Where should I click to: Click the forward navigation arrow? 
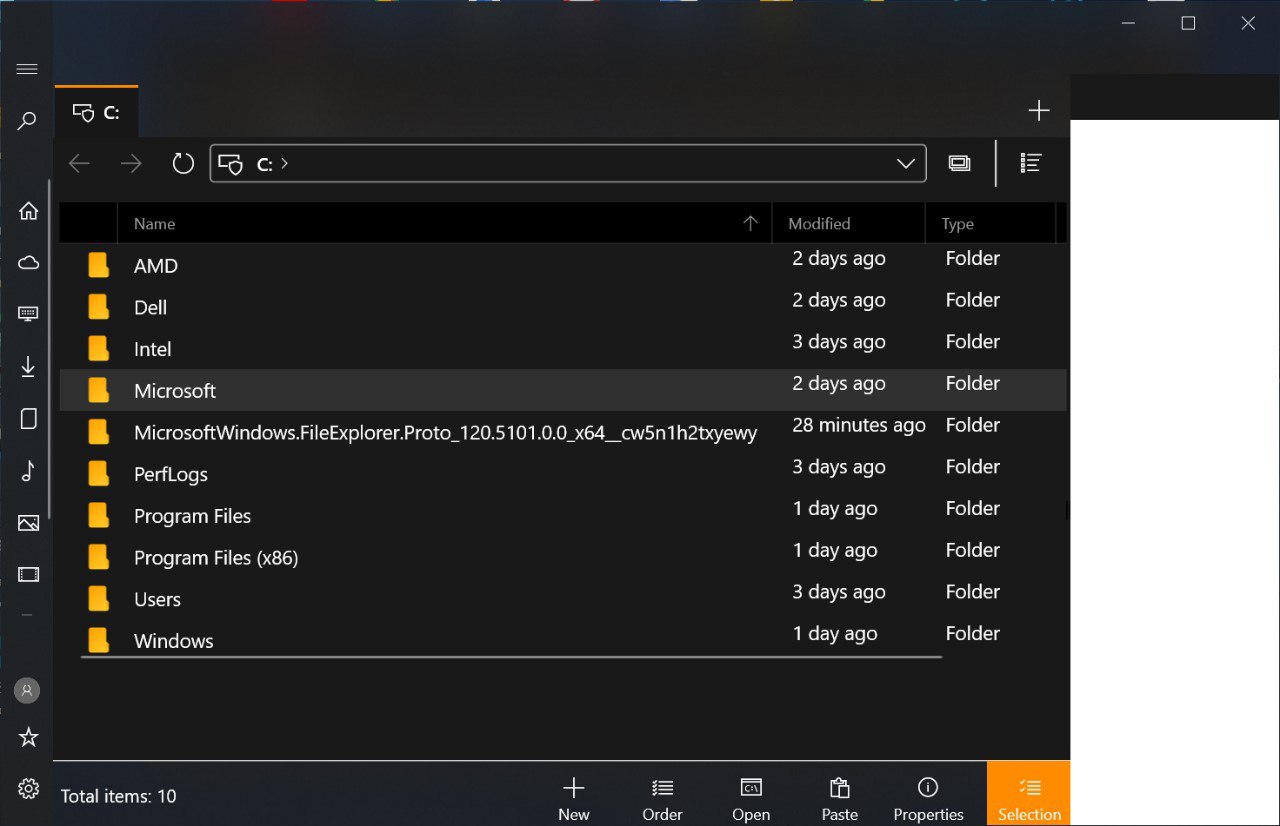(x=131, y=164)
